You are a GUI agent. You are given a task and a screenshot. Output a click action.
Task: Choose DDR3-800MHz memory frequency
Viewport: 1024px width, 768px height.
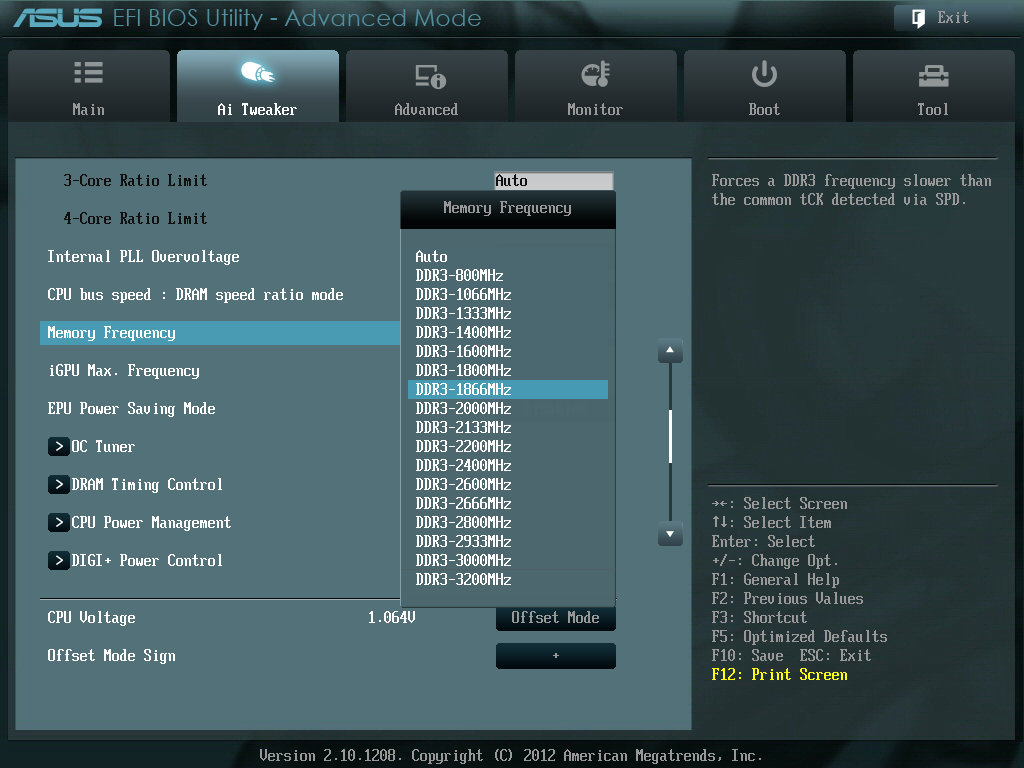[x=508, y=276]
